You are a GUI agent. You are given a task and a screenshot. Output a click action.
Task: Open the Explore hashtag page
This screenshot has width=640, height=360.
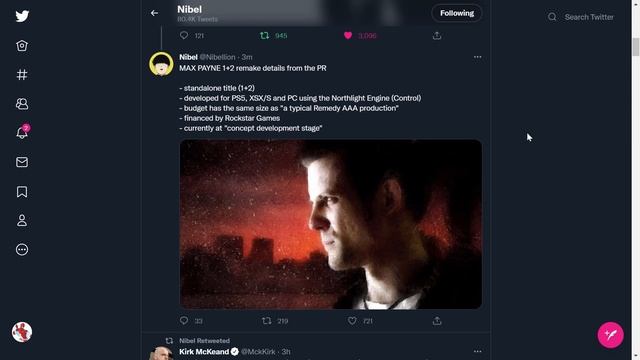coord(22,75)
